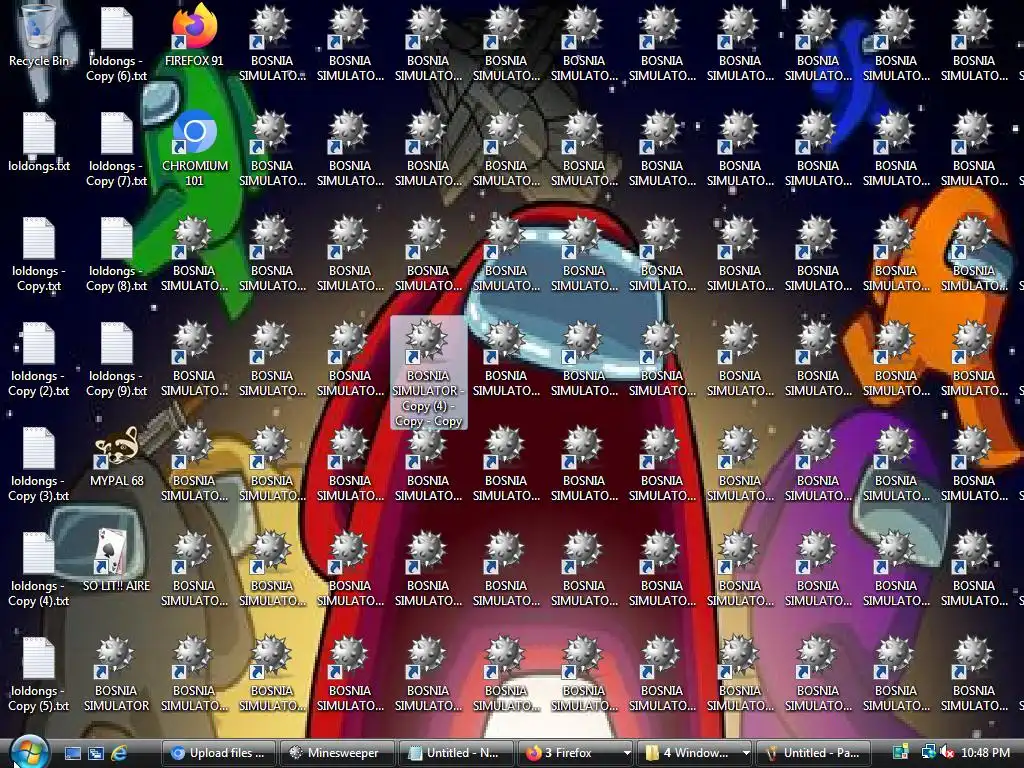
Task: Select loldongs - Copy (6).txt file
Action: 116,43
